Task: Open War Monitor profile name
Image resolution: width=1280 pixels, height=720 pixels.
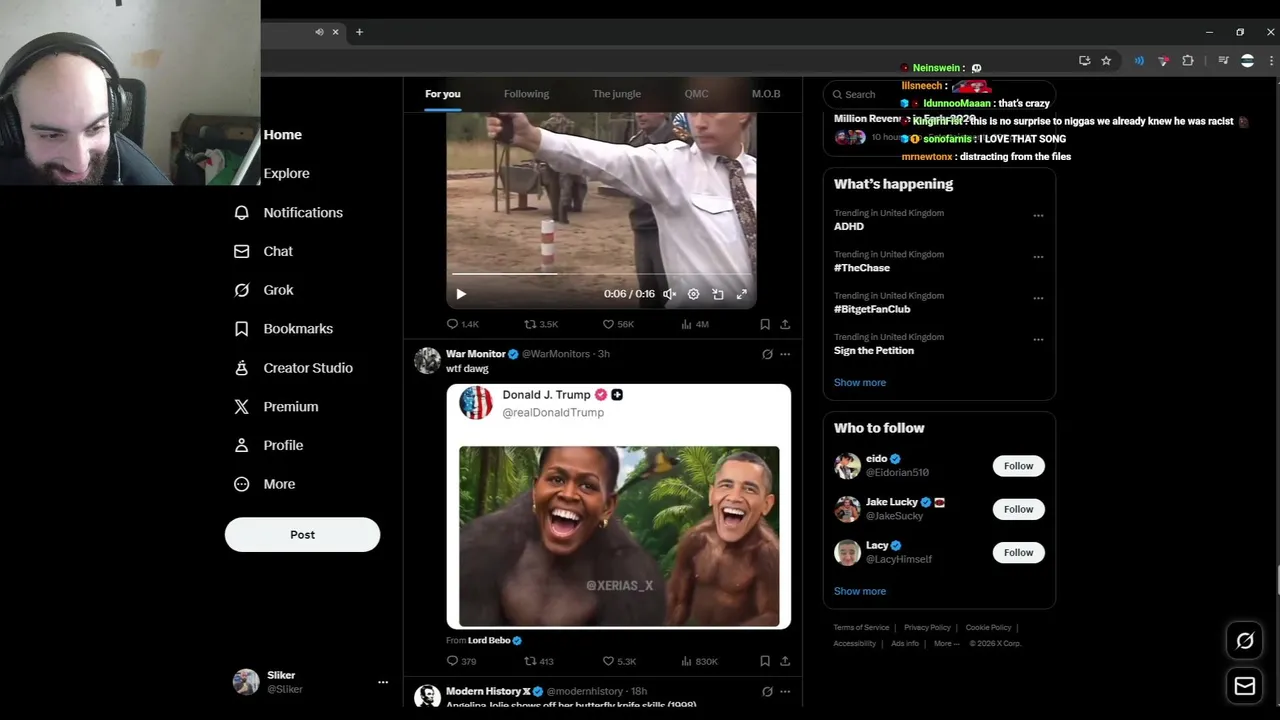Action: point(476,354)
